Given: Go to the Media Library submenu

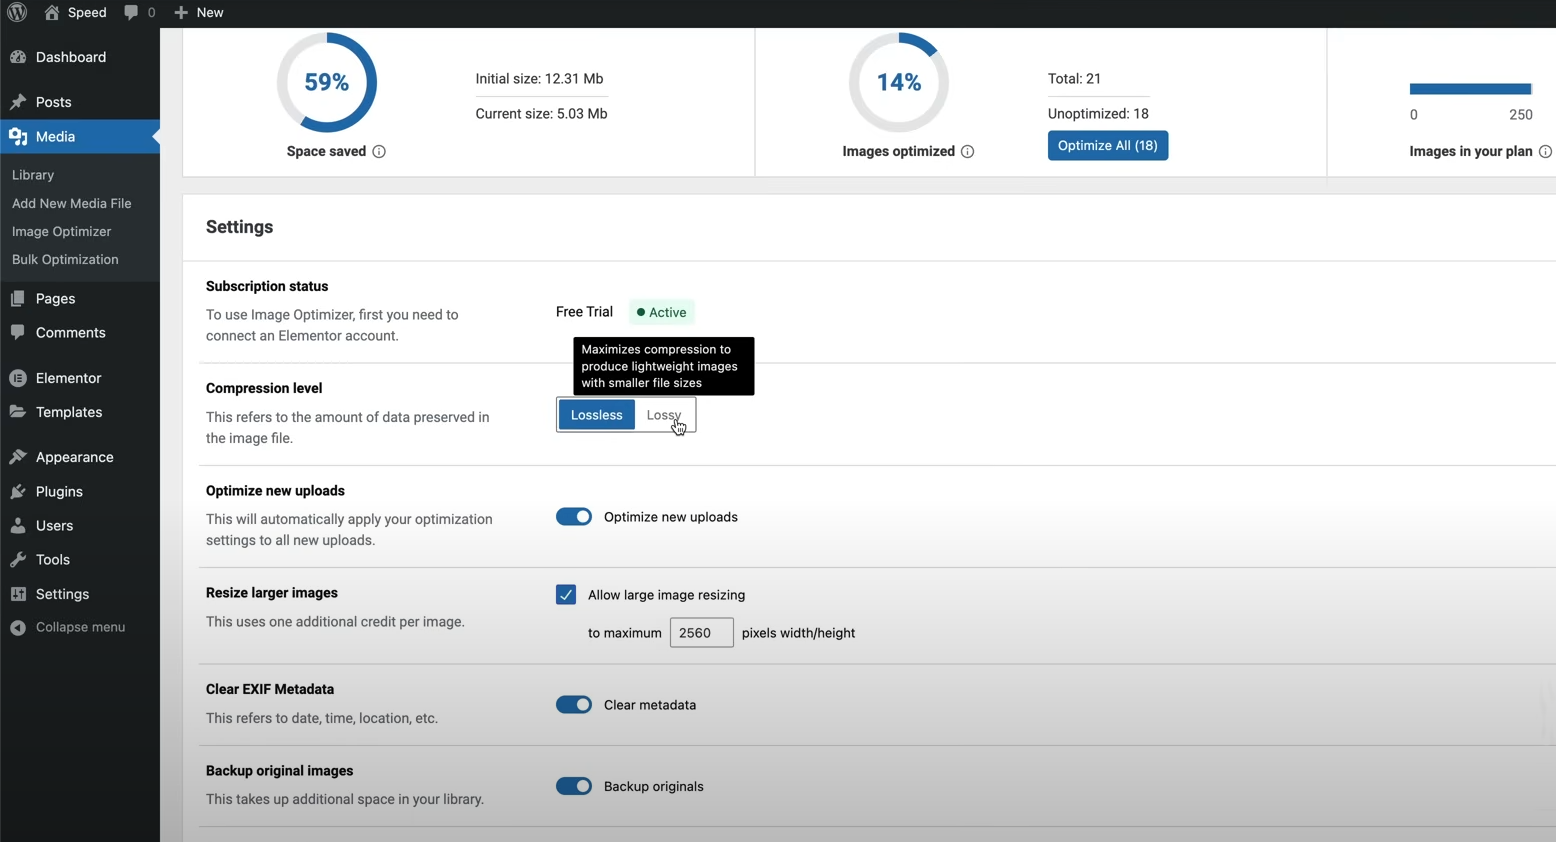Looking at the screenshot, I should click(33, 175).
